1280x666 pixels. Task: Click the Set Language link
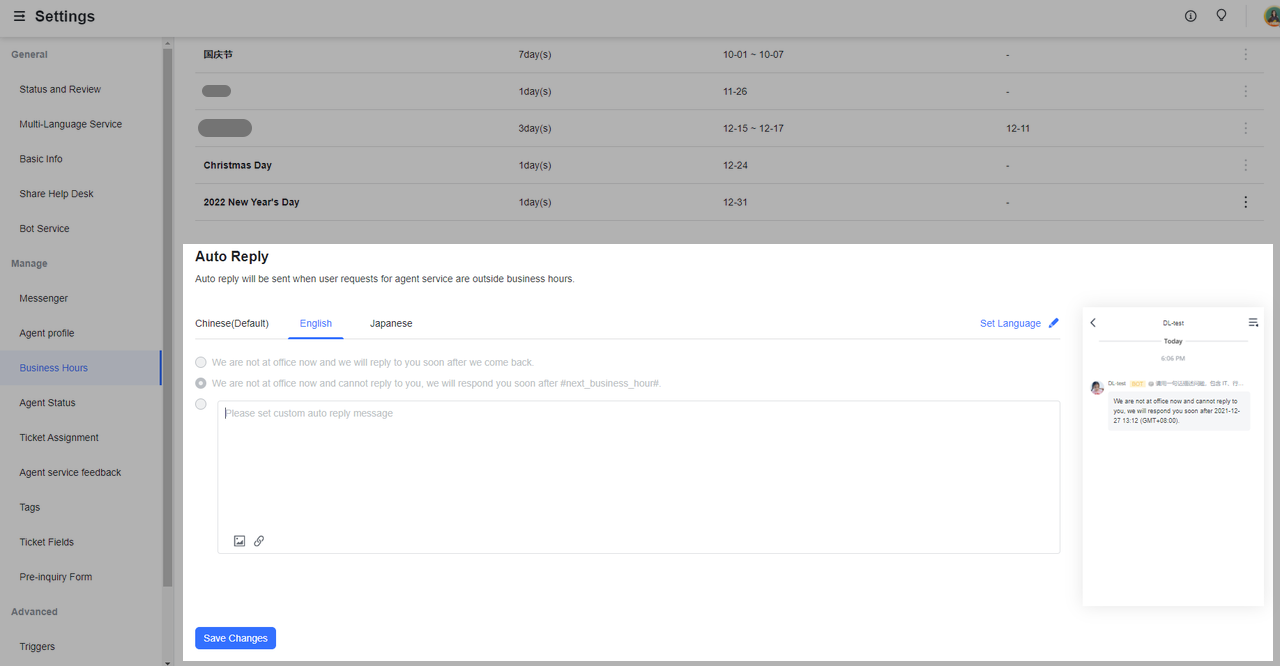point(1010,323)
